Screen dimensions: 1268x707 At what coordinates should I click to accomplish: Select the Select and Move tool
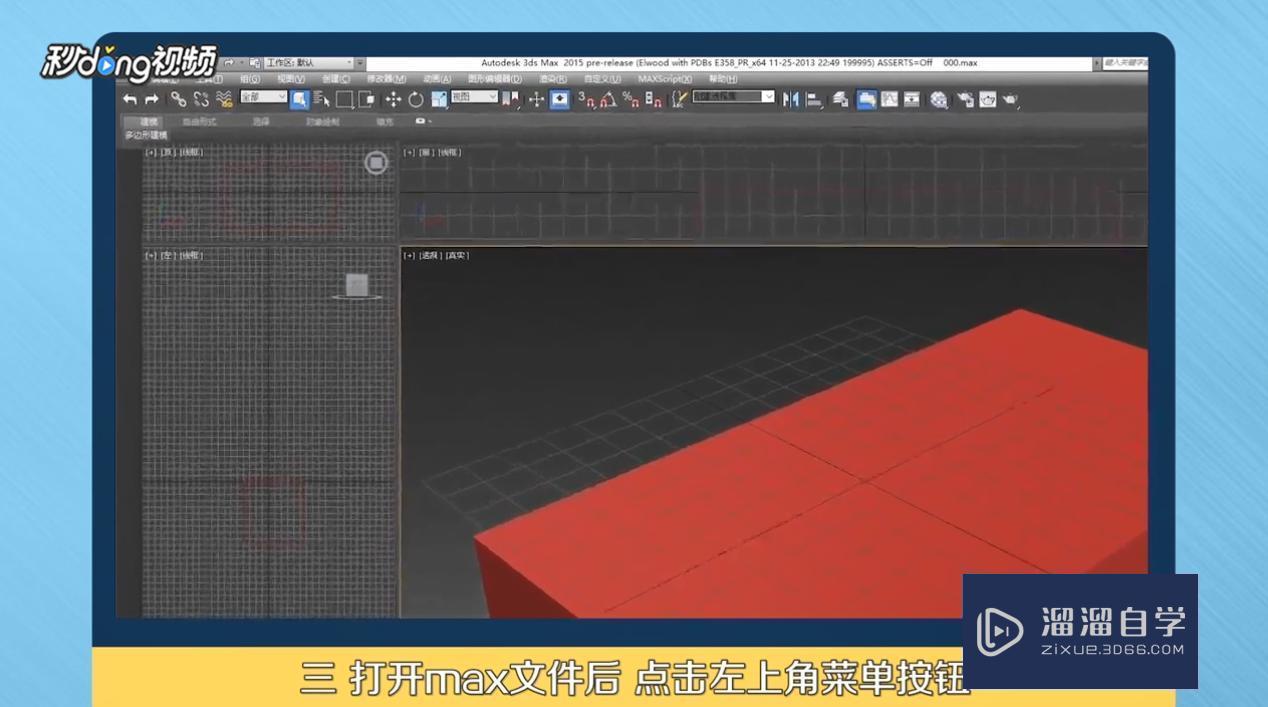pos(394,100)
